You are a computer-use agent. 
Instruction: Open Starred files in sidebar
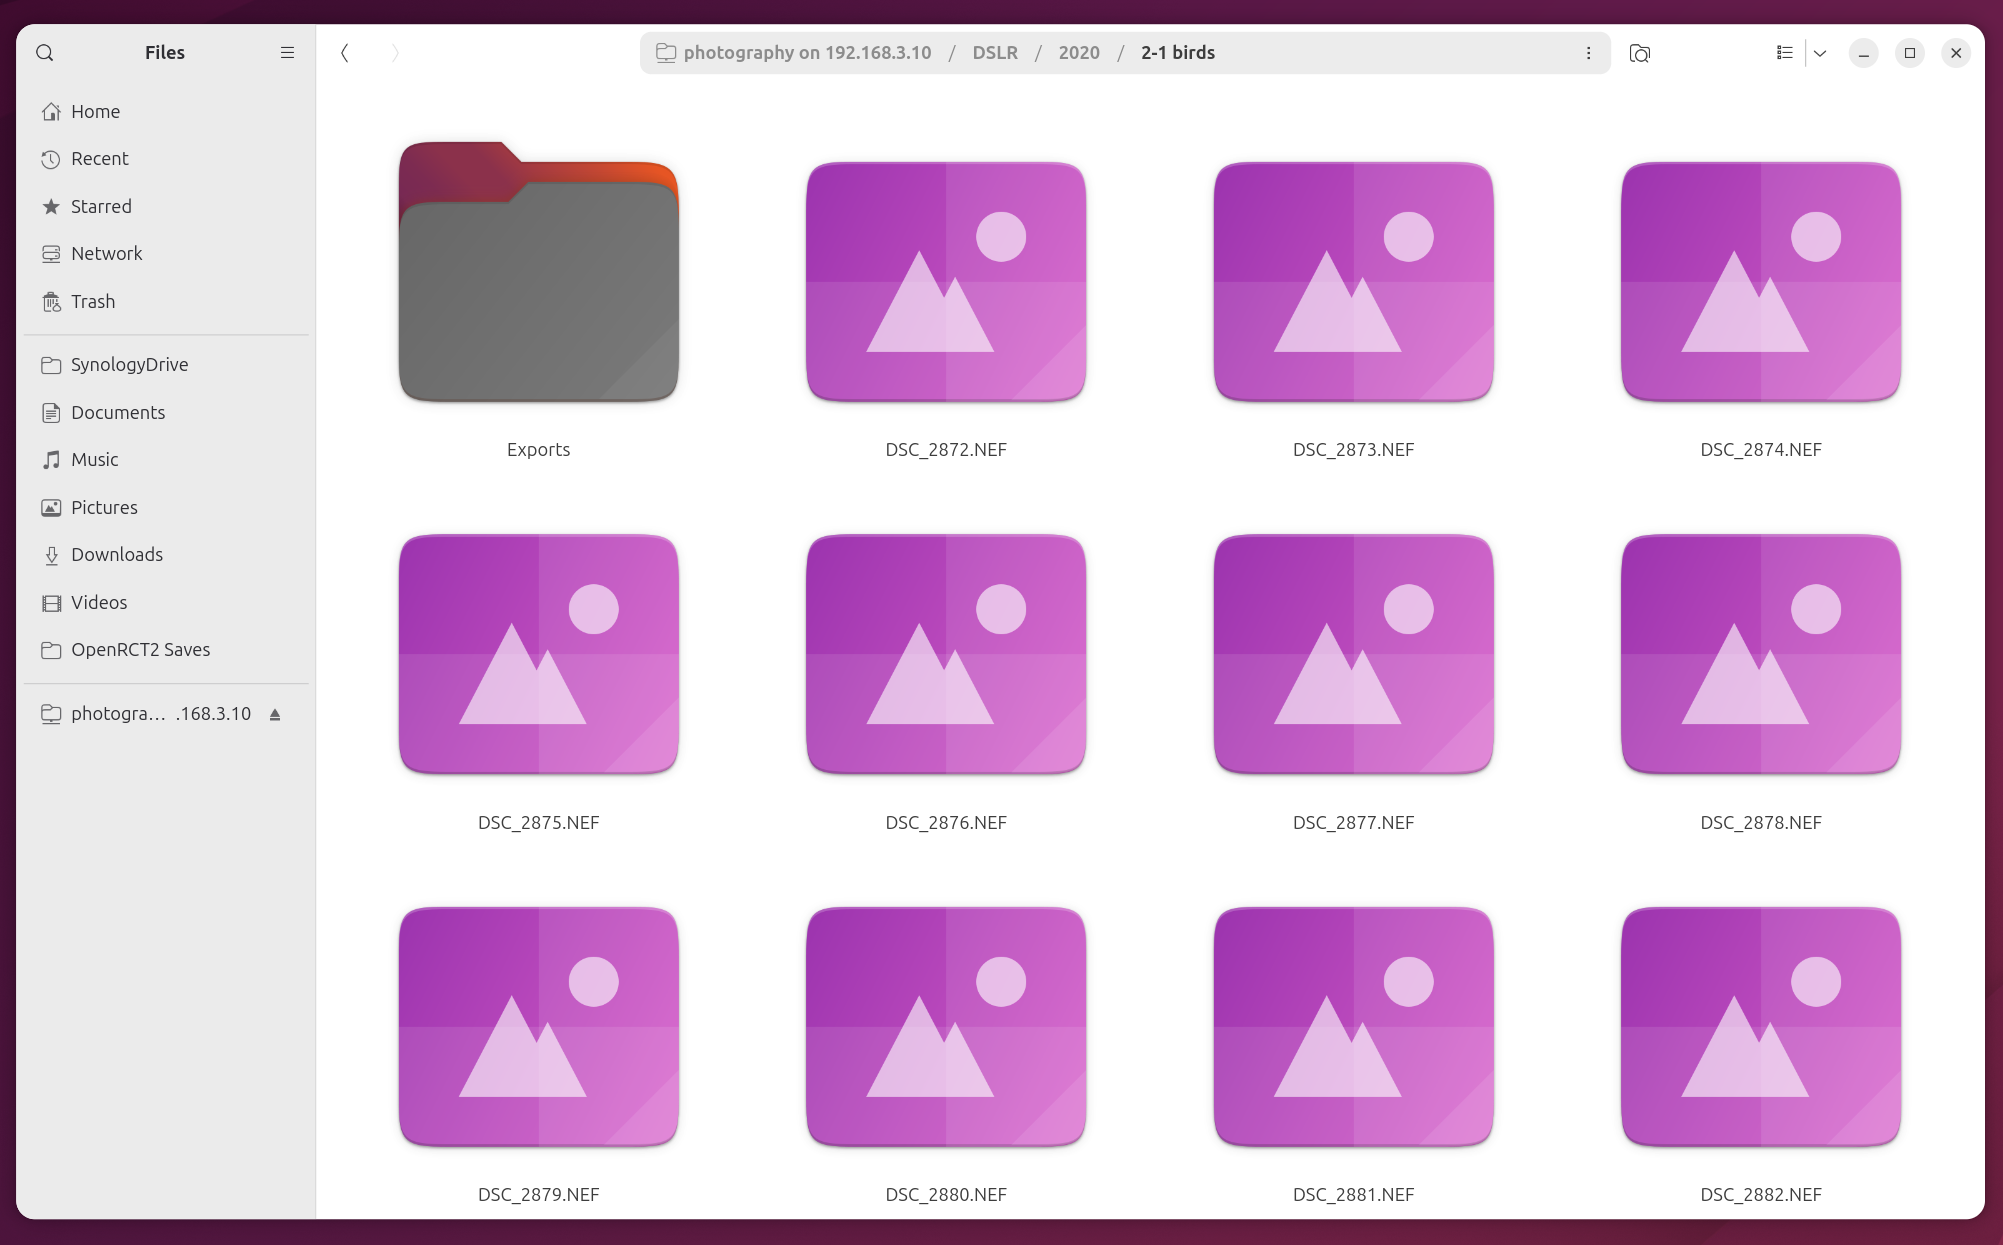pyautogui.click(x=100, y=206)
